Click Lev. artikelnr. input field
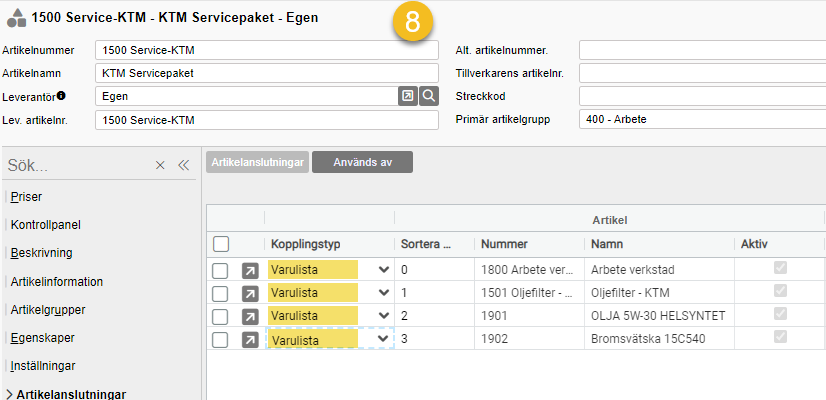 (x=267, y=120)
